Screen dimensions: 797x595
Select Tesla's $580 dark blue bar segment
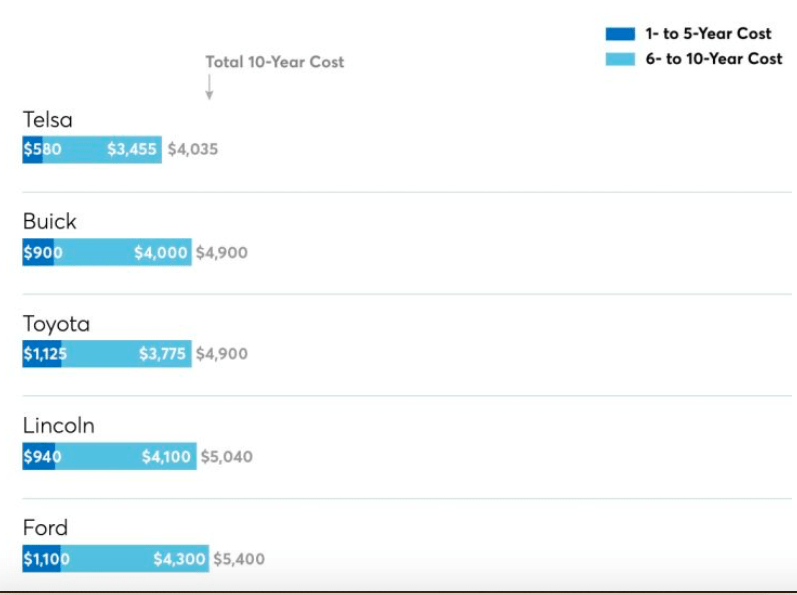click(x=33, y=149)
